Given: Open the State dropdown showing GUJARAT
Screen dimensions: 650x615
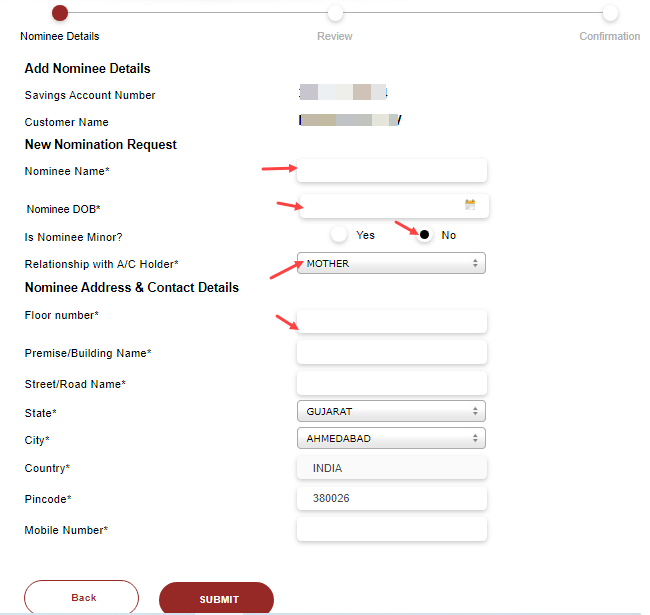Looking at the screenshot, I should pyautogui.click(x=391, y=411).
